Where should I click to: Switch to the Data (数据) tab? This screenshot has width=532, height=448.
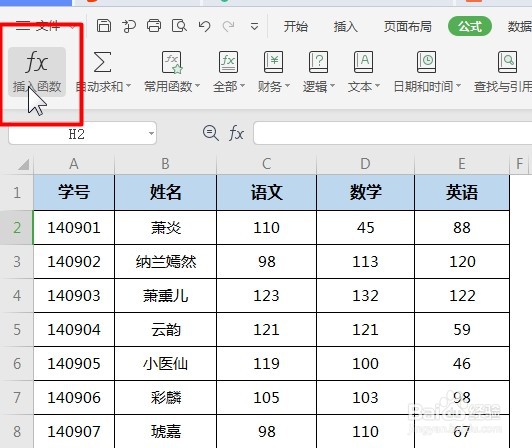click(519, 26)
